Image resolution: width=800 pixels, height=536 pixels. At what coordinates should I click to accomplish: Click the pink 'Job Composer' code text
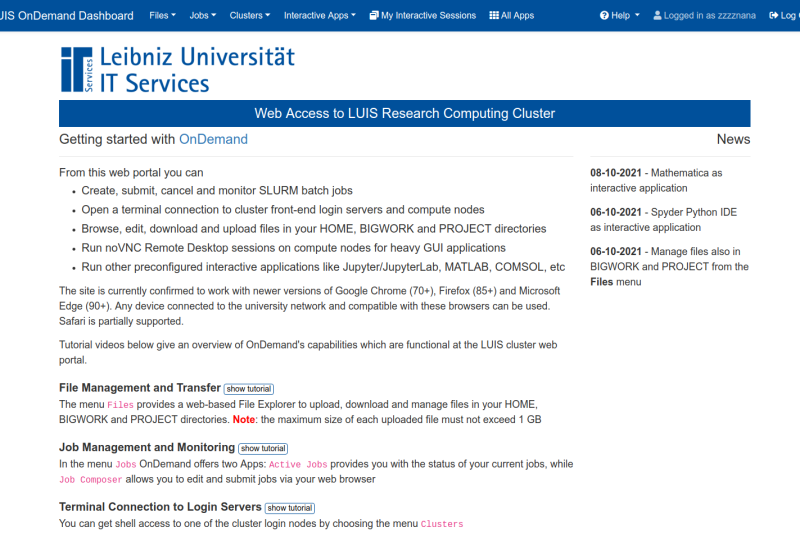90,480
